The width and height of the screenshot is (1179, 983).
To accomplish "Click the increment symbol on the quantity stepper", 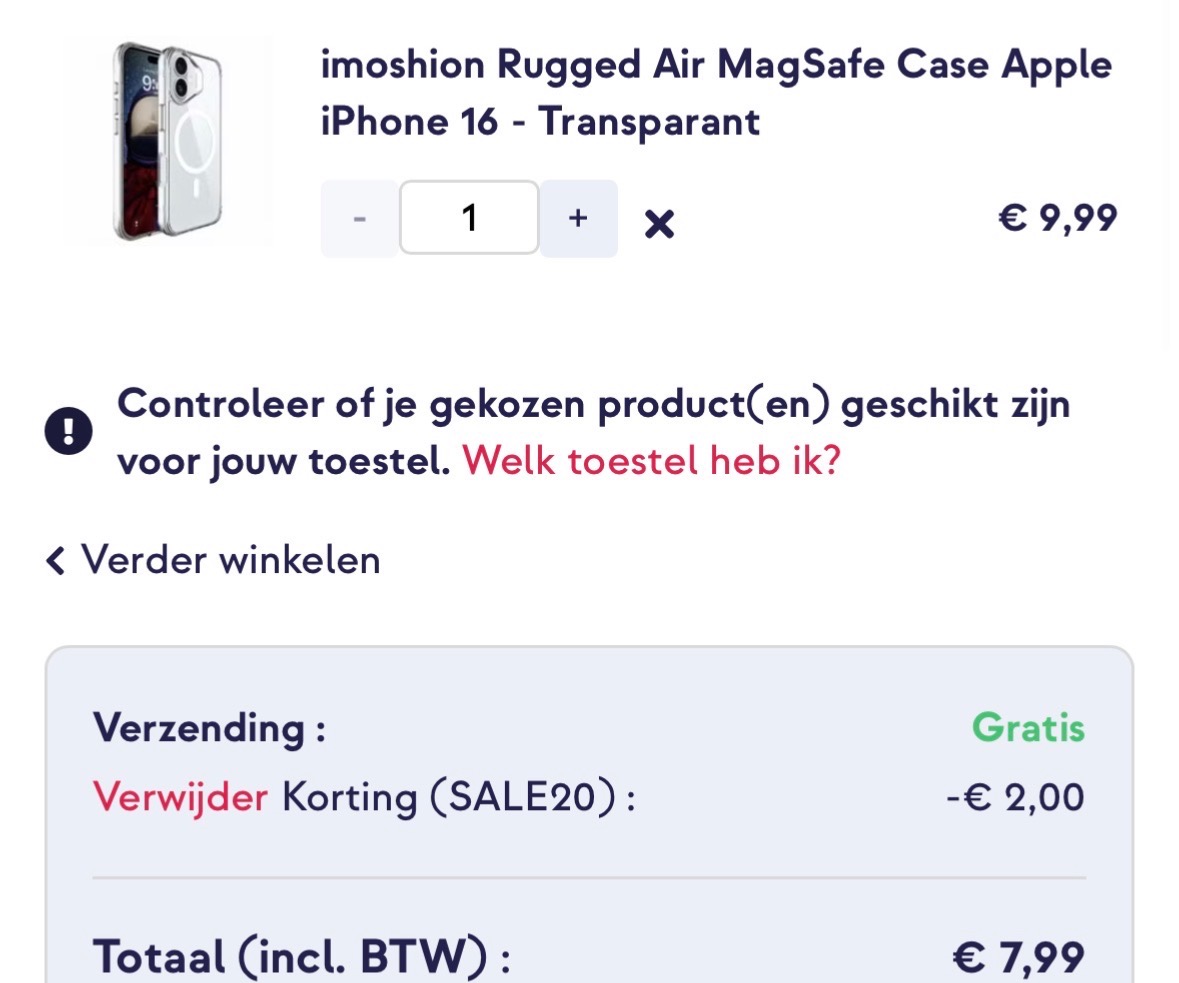I will tap(577, 218).
